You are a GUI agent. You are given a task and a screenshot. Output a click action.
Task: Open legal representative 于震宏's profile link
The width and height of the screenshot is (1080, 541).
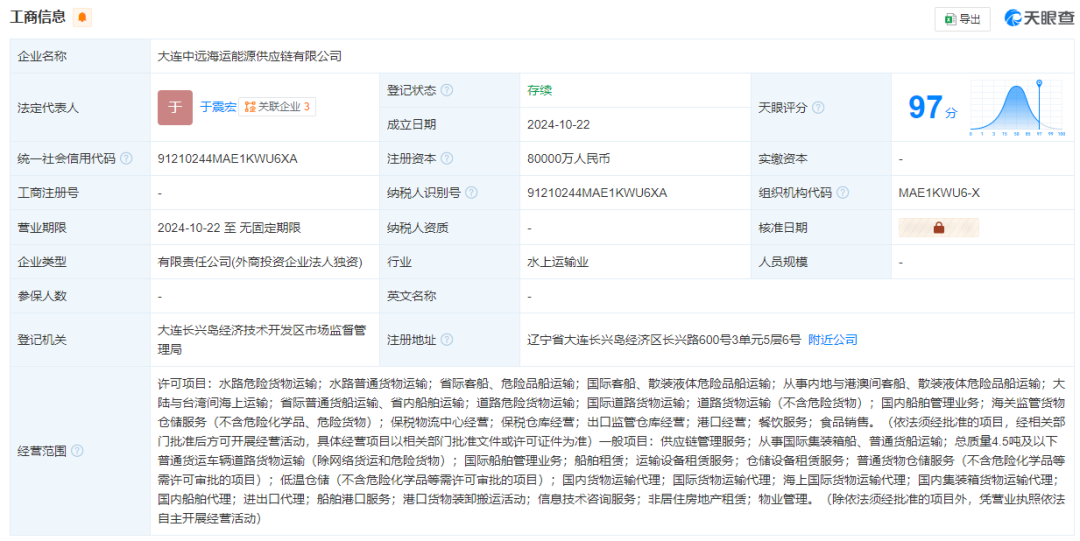218,107
